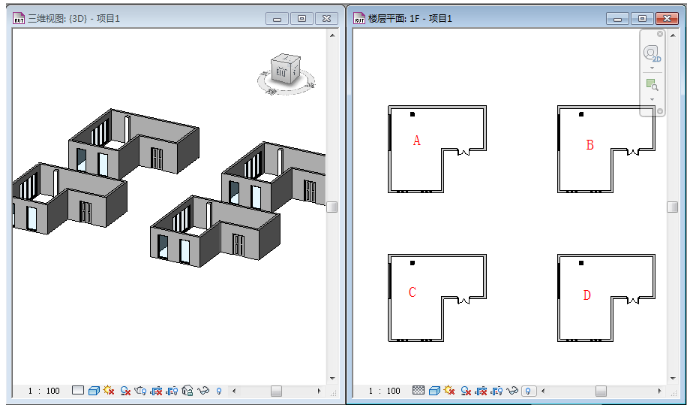The height and width of the screenshot is (413, 694).
Task: Select the red room label C in the floor plan
Action: [x=412, y=292]
